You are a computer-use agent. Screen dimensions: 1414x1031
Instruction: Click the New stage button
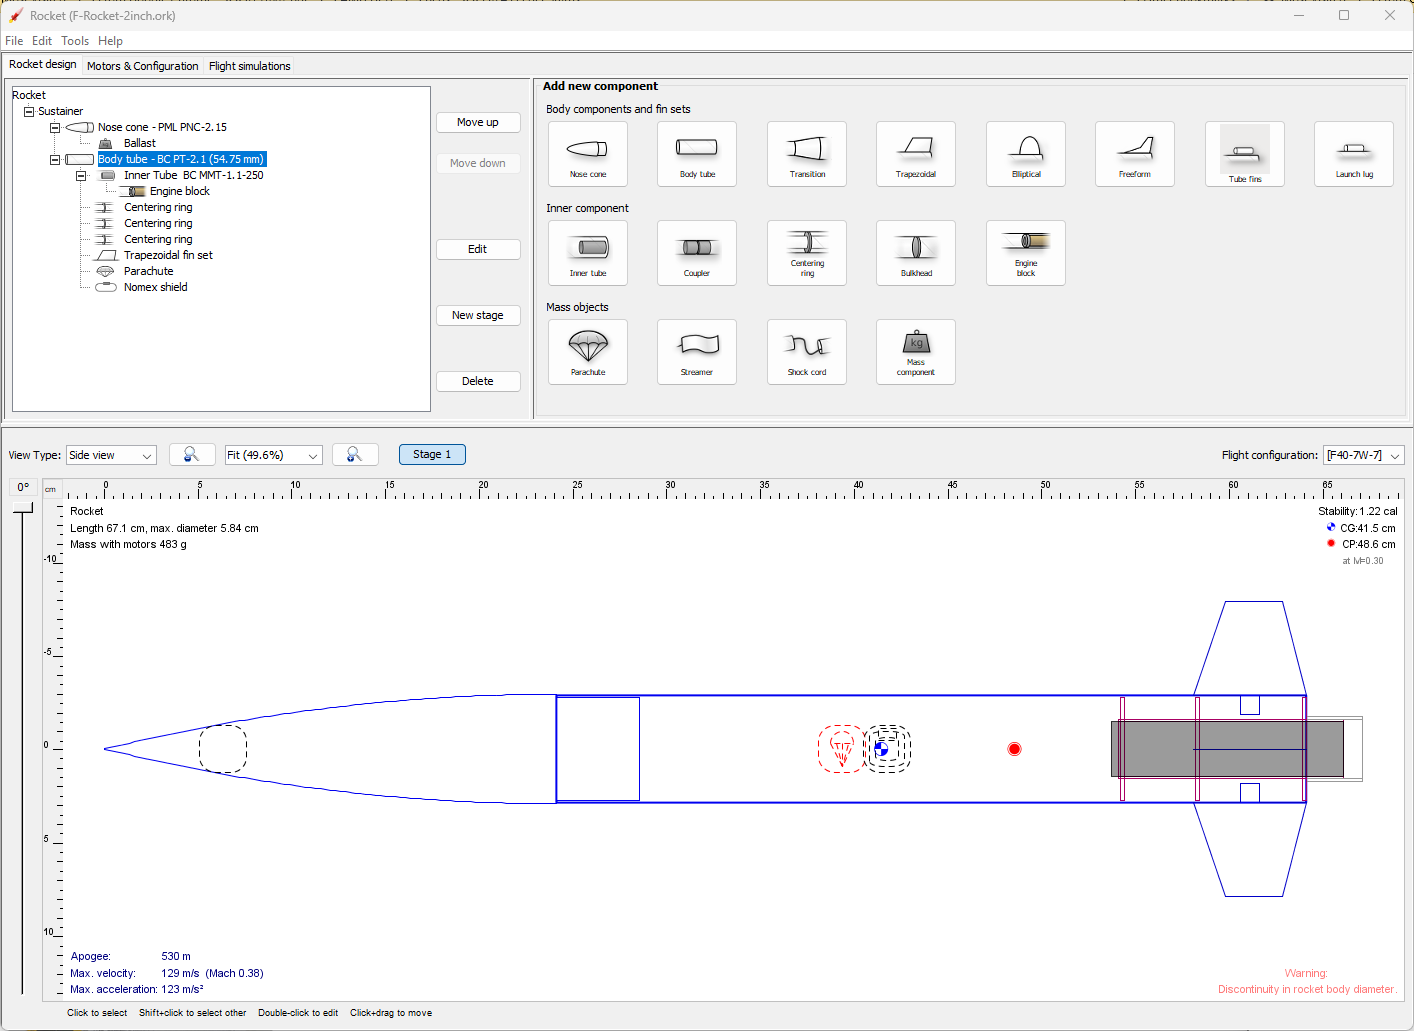tap(478, 315)
